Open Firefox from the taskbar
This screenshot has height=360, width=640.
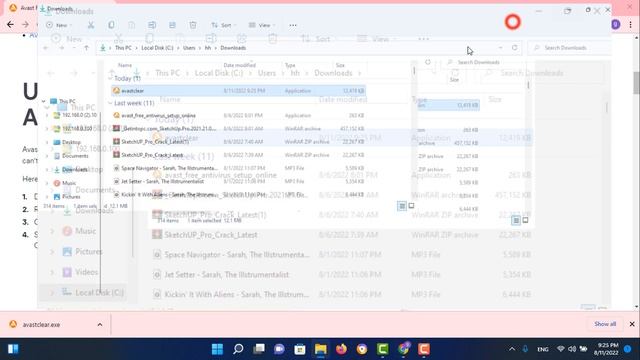coord(341,349)
